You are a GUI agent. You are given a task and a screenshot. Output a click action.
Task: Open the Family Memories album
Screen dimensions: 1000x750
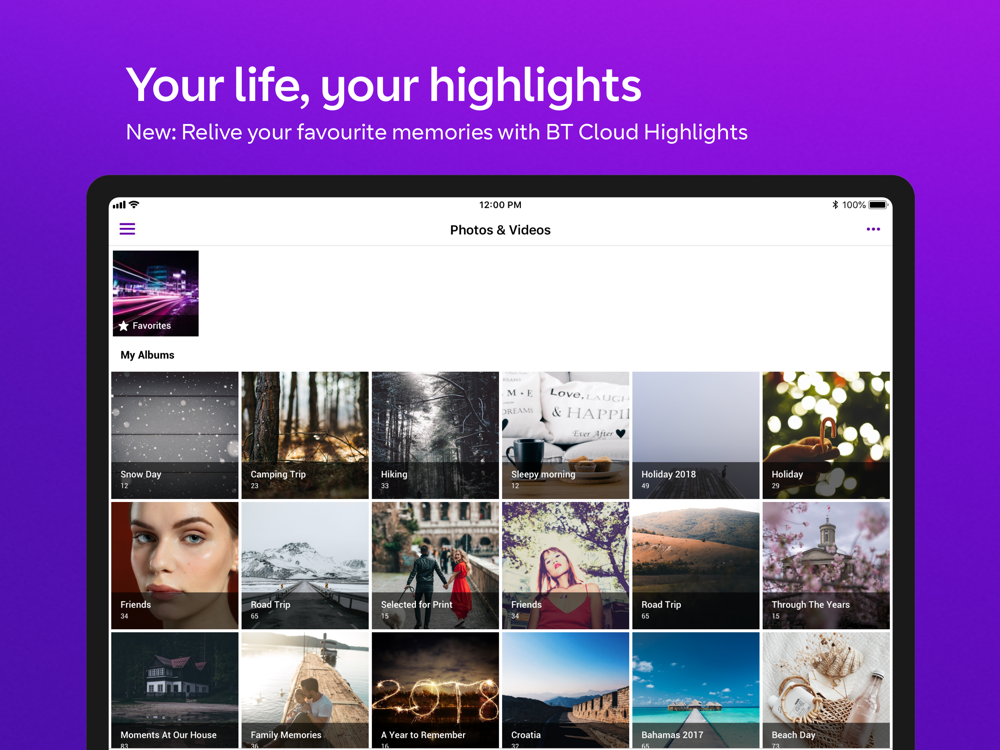[x=305, y=691]
